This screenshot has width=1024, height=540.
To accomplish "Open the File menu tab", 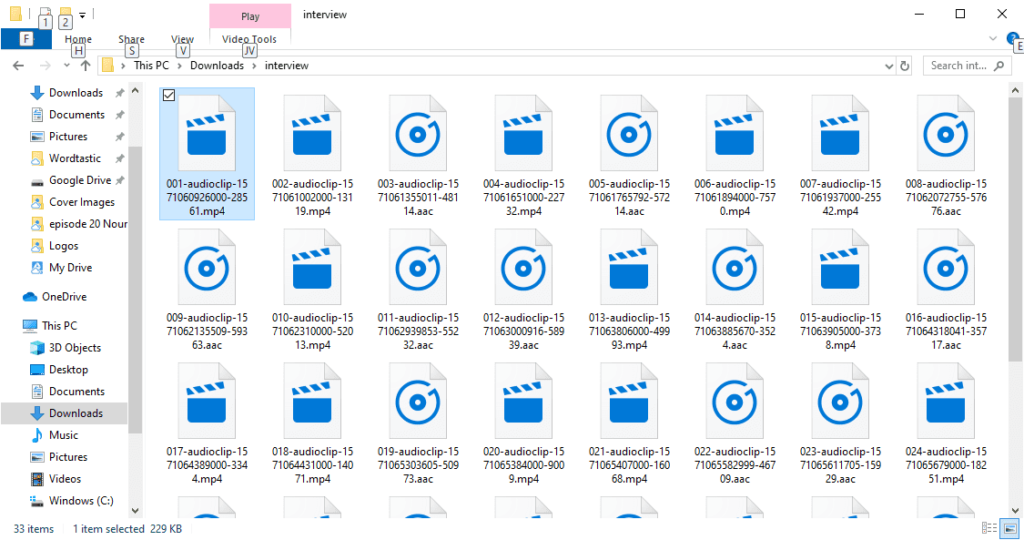I will [26, 39].
